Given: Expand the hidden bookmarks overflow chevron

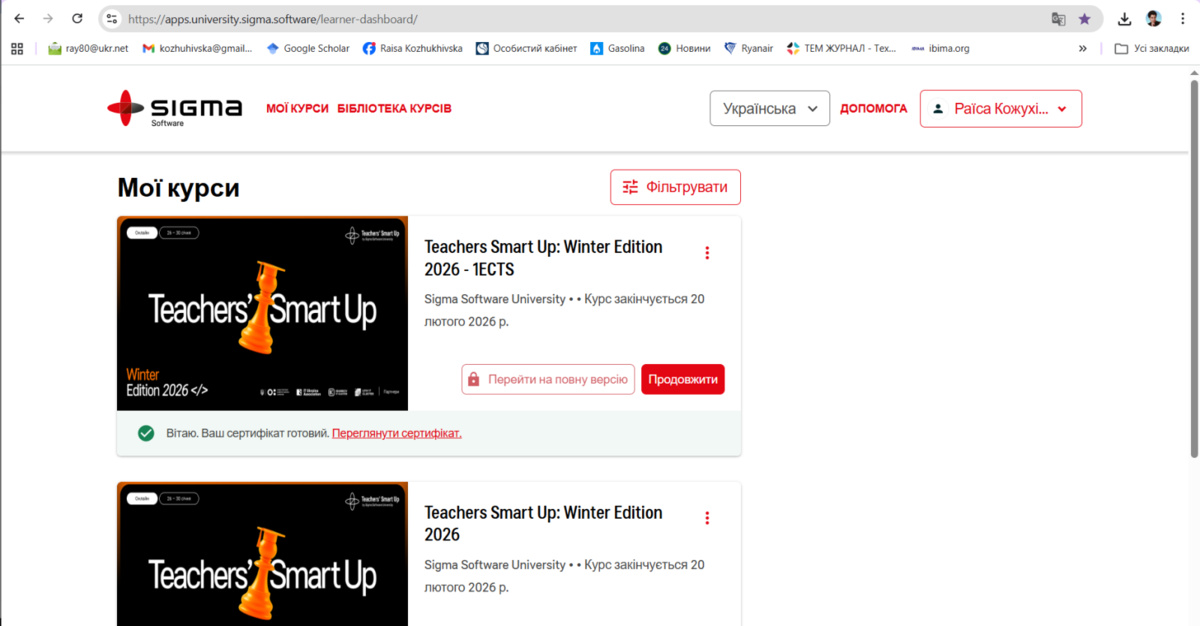Looking at the screenshot, I should pyautogui.click(x=1082, y=48).
